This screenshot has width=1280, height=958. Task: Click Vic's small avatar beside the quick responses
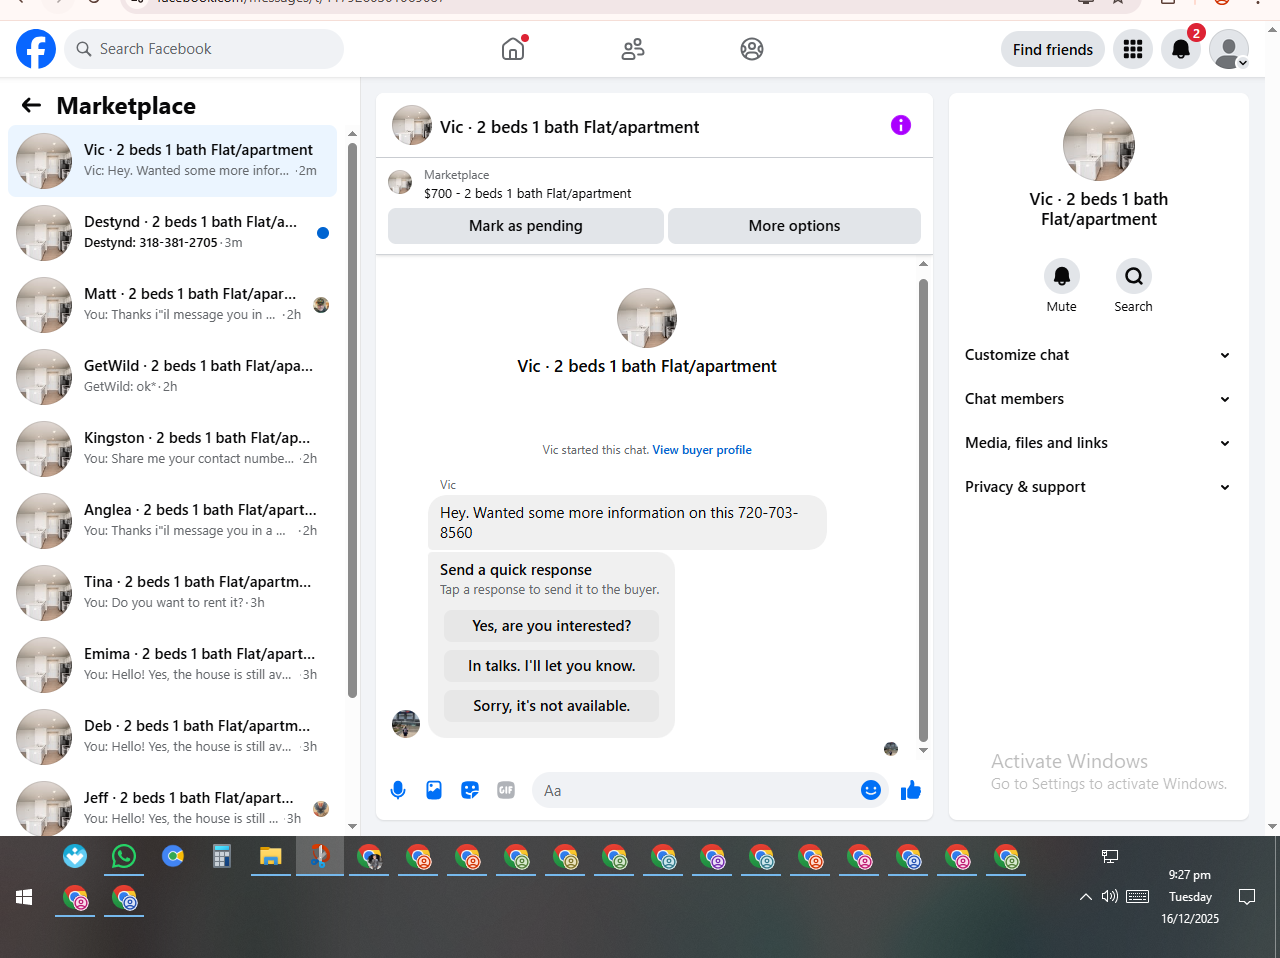(406, 724)
